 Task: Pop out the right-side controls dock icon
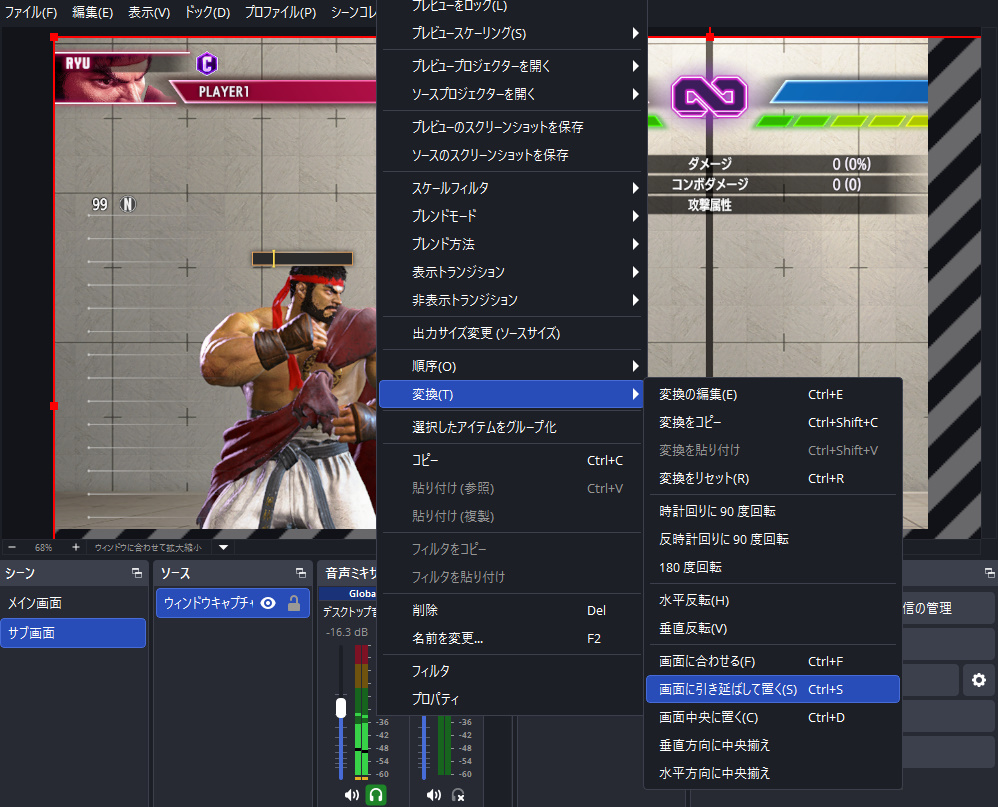pyautogui.click(x=989, y=573)
